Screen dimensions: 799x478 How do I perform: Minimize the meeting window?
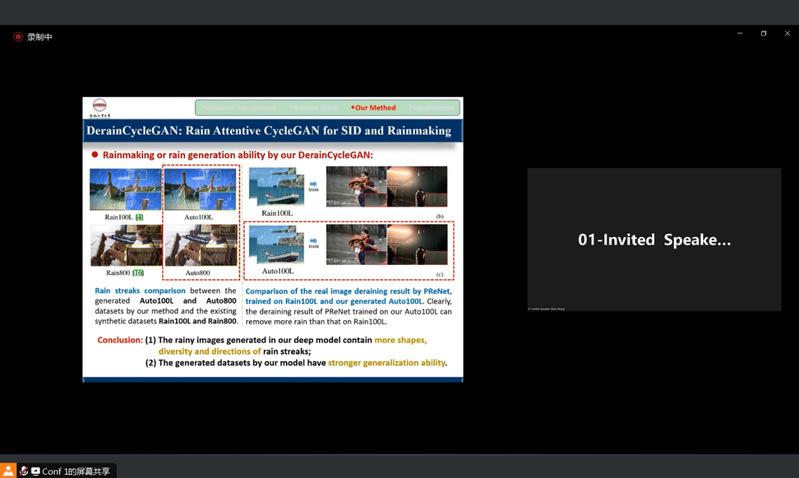[740, 33]
